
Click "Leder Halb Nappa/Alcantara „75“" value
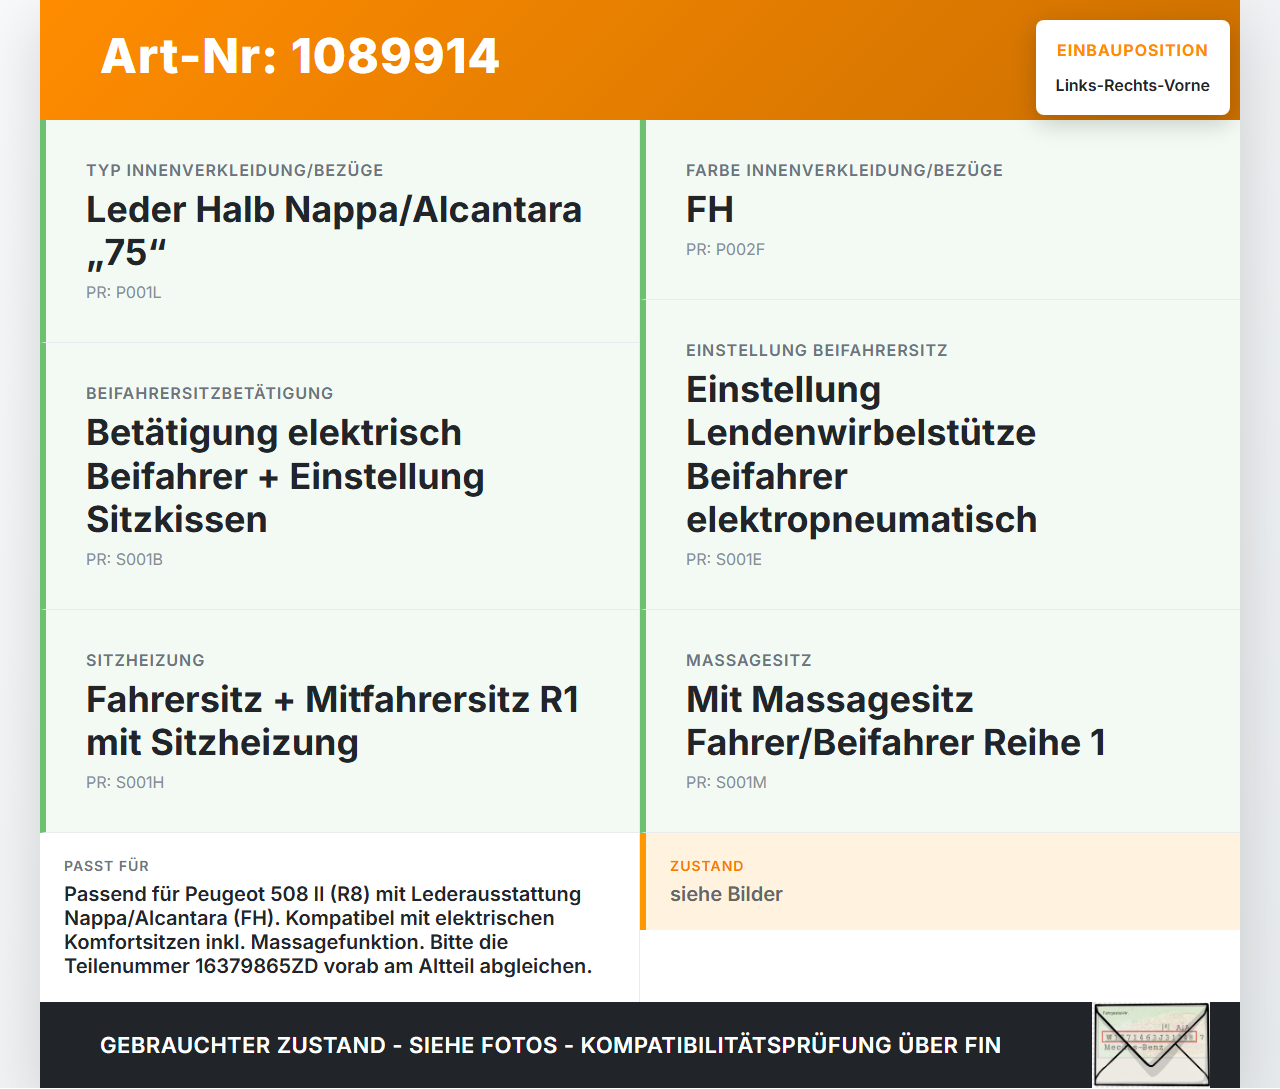[x=334, y=231]
